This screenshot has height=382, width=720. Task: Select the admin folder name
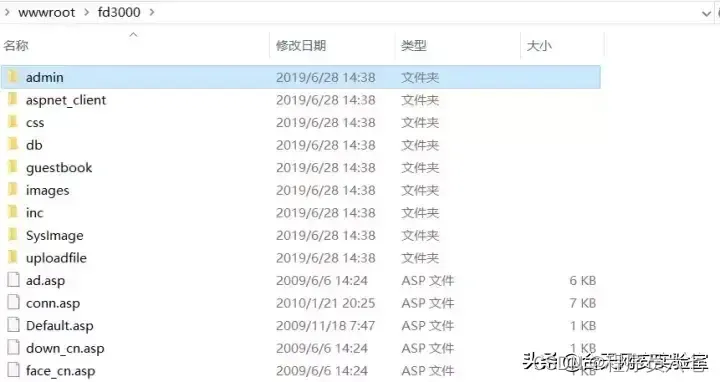coord(45,77)
